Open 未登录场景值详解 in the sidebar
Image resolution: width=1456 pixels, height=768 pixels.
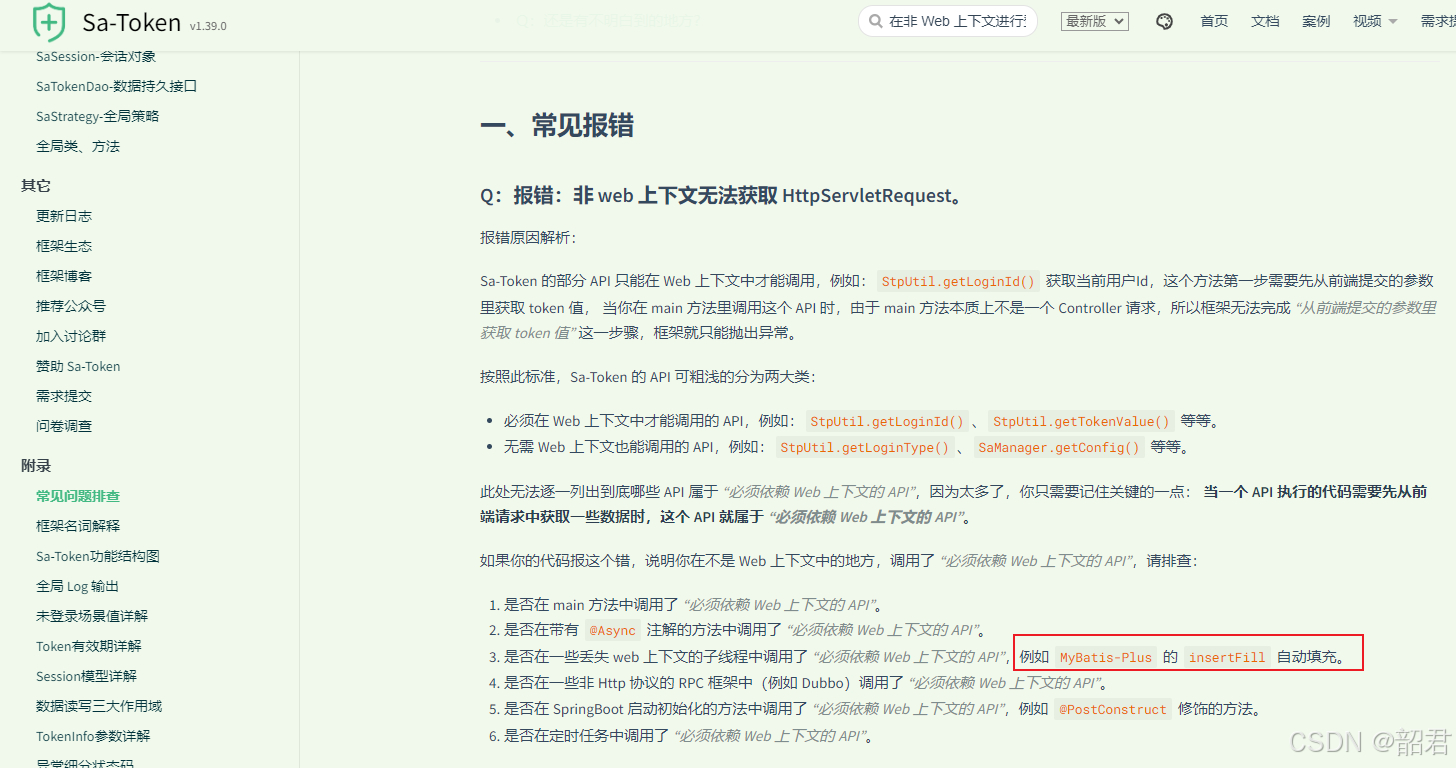tap(92, 616)
